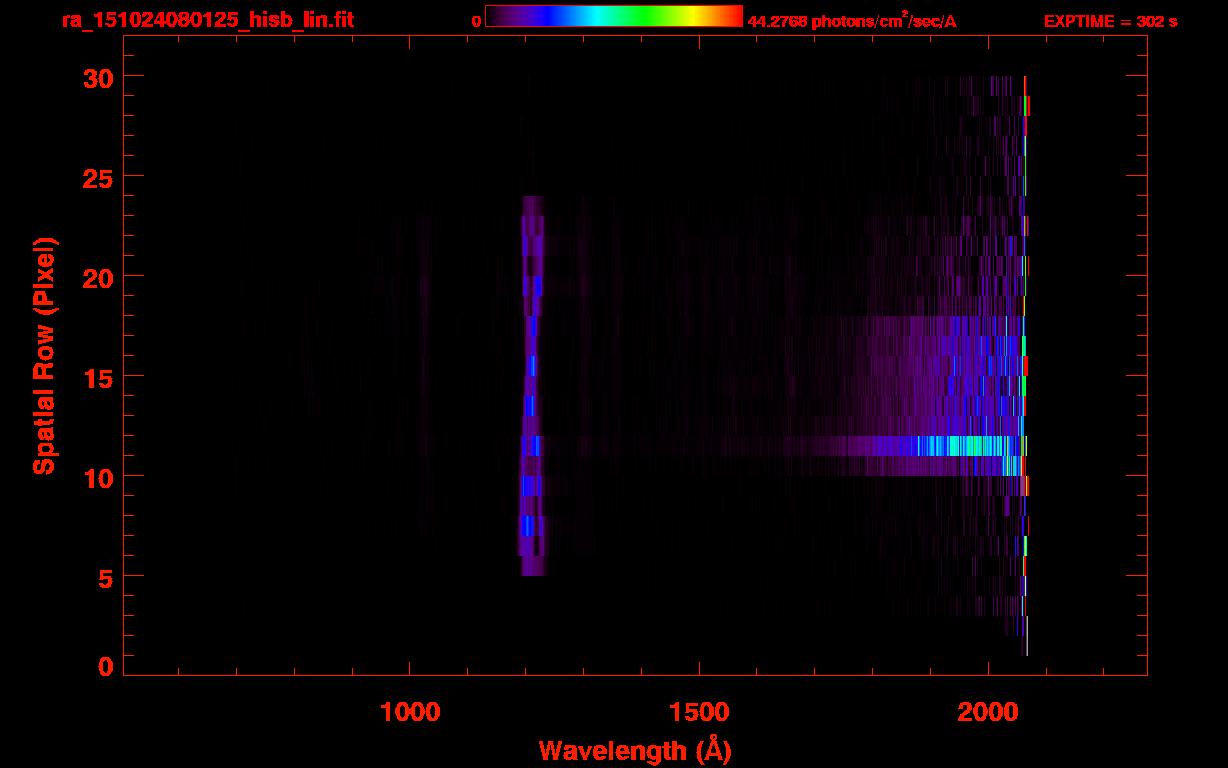Click the 44.2768 photons/cm²/sec/A label

pyautogui.click(x=852, y=20)
